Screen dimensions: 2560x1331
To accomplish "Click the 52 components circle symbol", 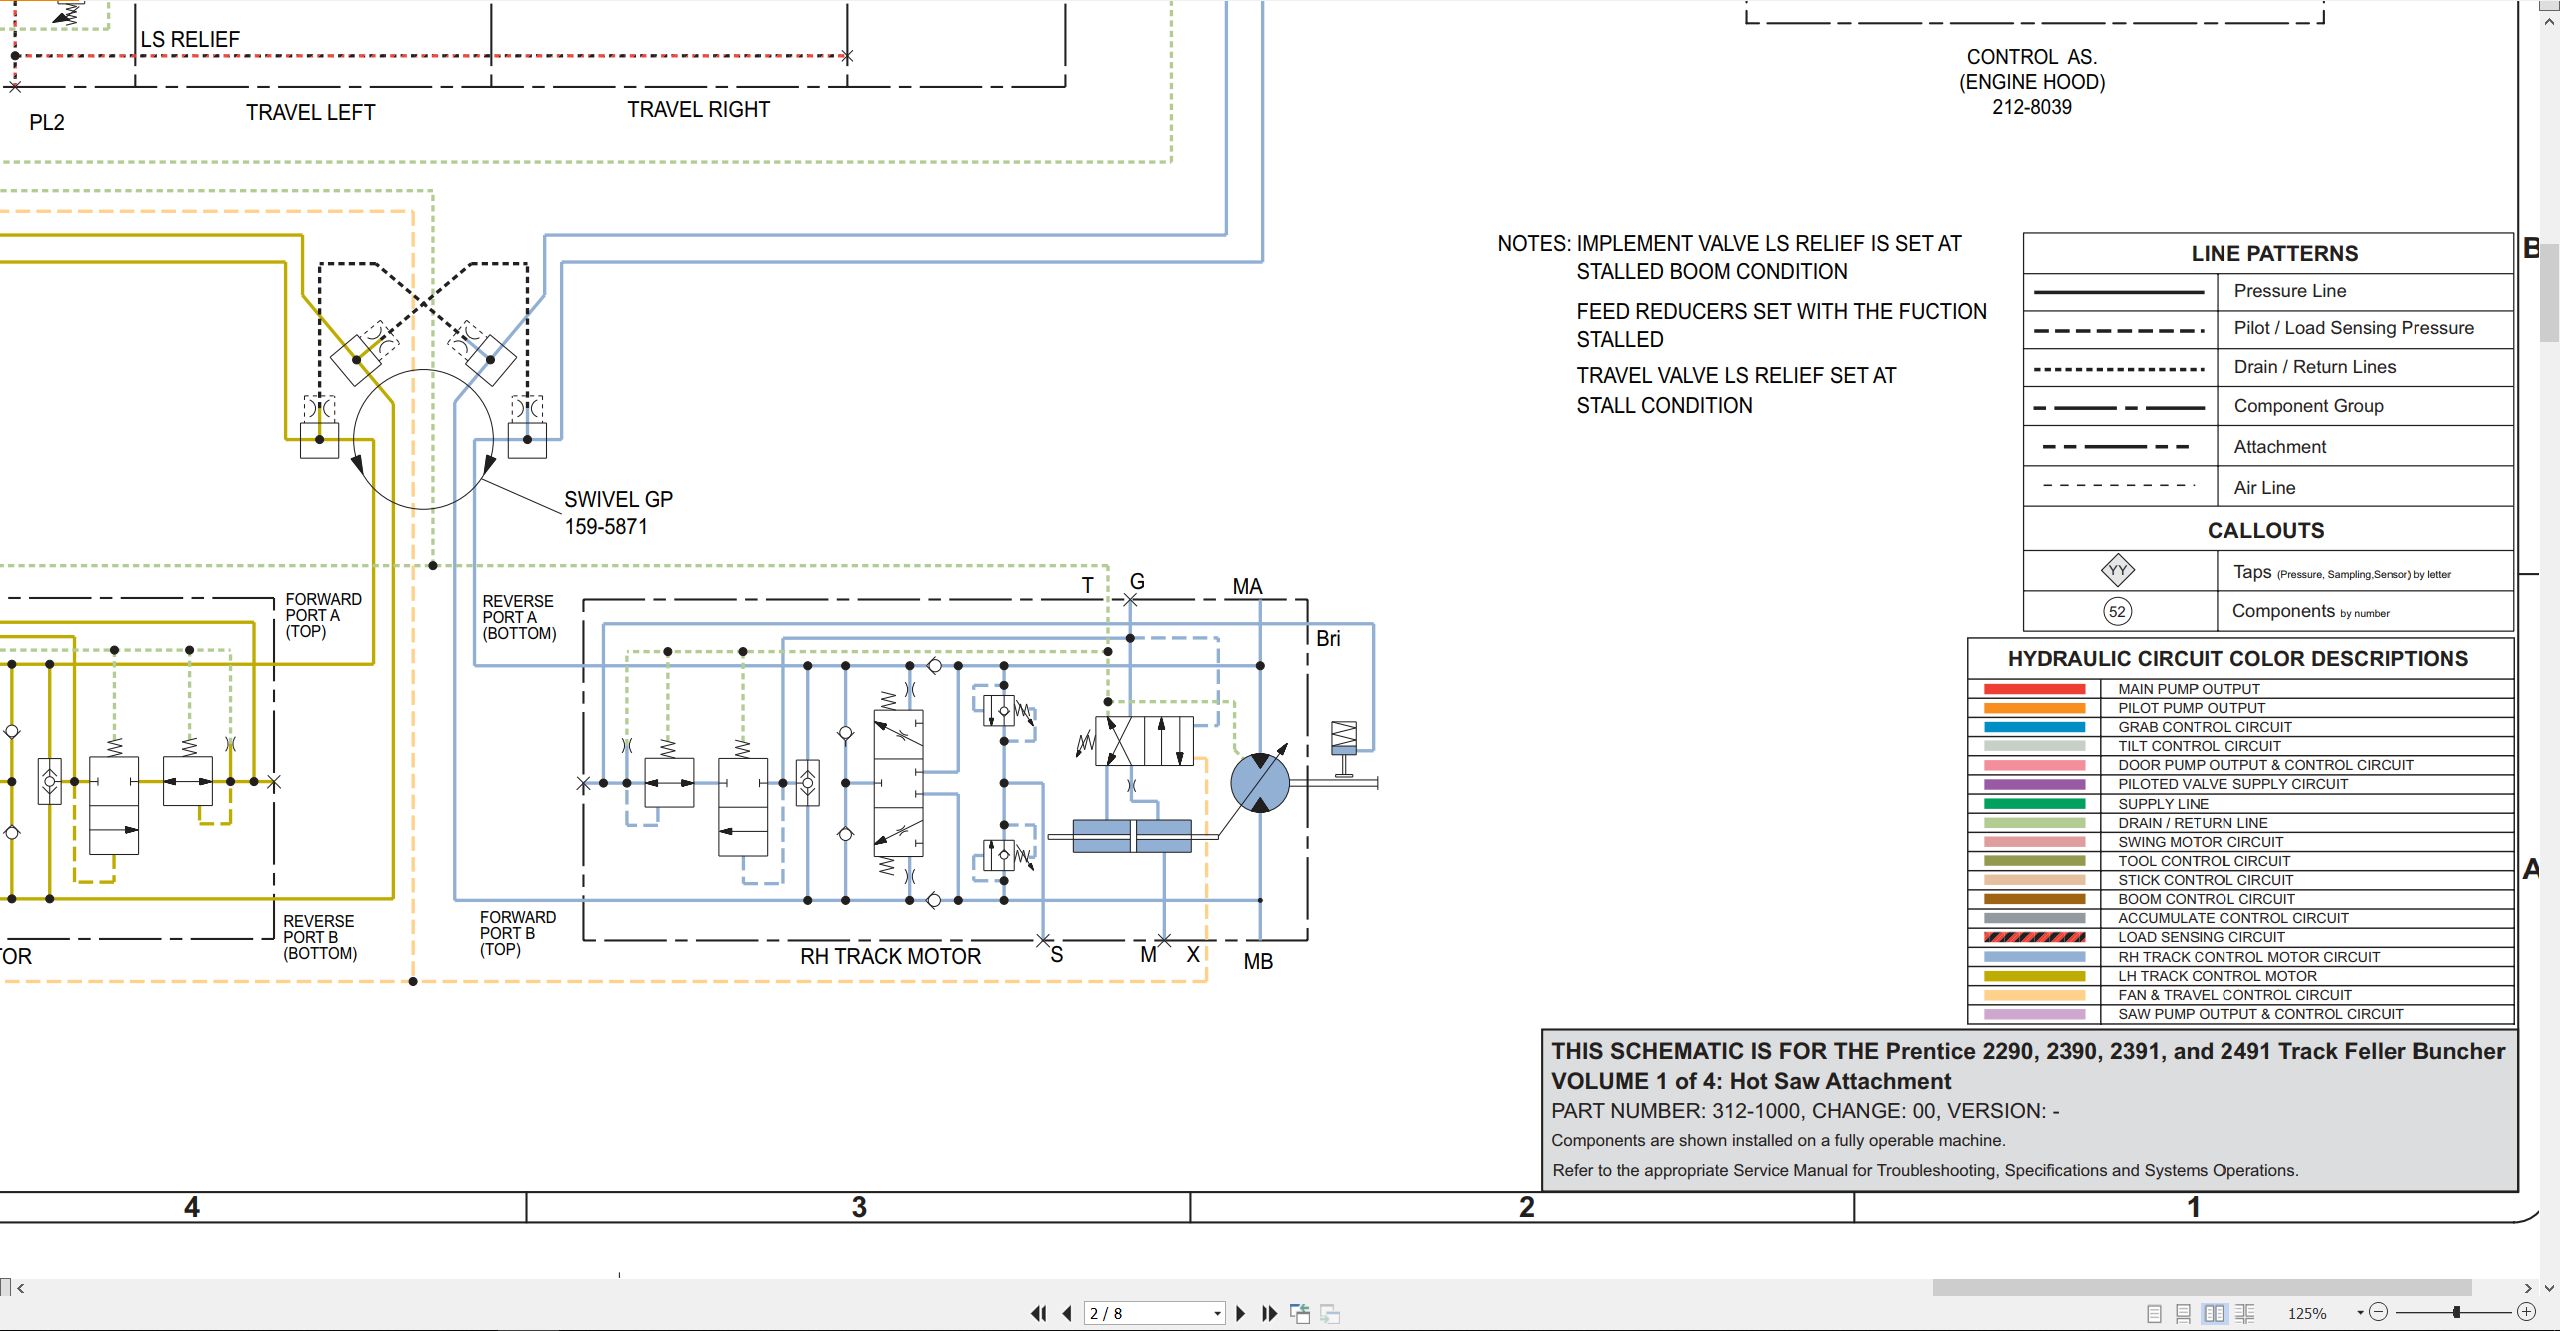I will 2117,612.
